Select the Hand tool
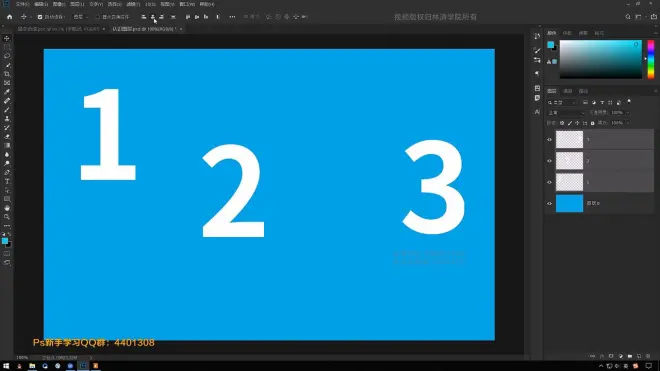660x371 pixels. (7, 208)
